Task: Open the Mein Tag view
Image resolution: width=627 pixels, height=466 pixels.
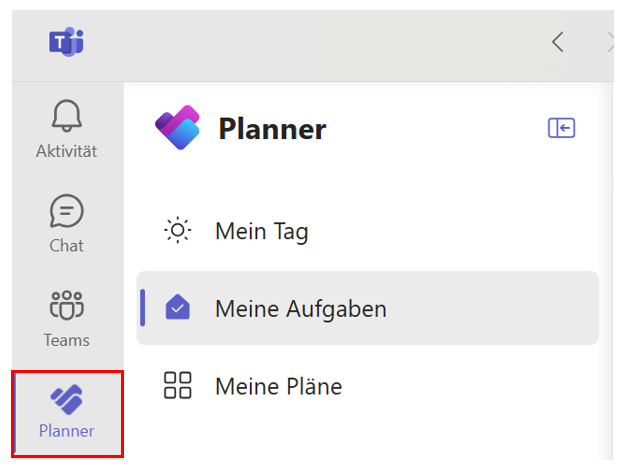Action: pos(262,231)
